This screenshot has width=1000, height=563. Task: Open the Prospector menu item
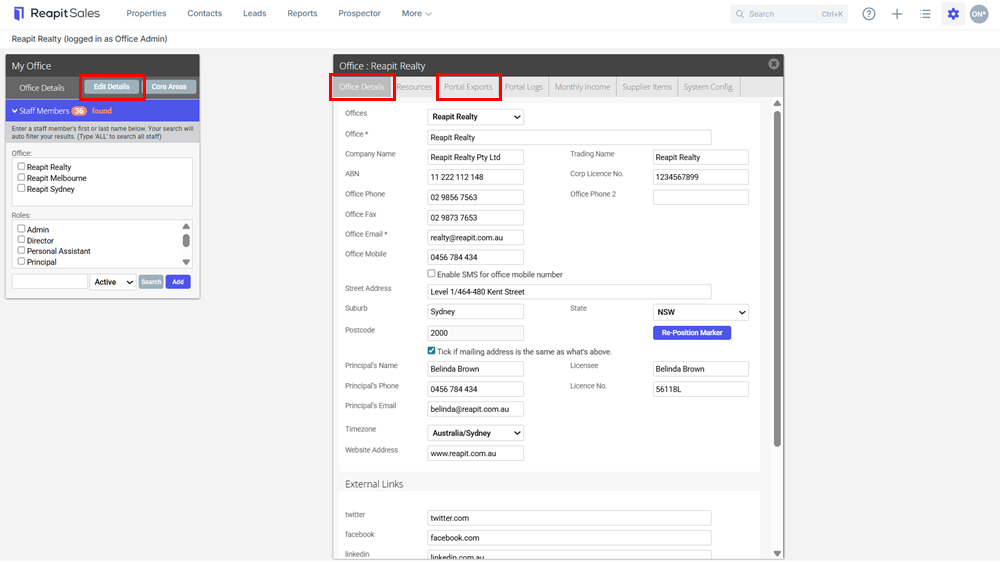359,13
